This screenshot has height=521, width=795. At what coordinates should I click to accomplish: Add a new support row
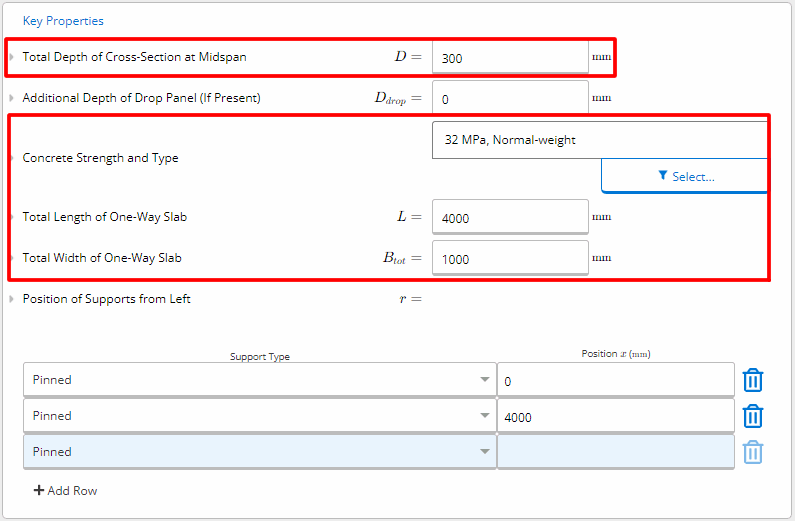tap(65, 491)
